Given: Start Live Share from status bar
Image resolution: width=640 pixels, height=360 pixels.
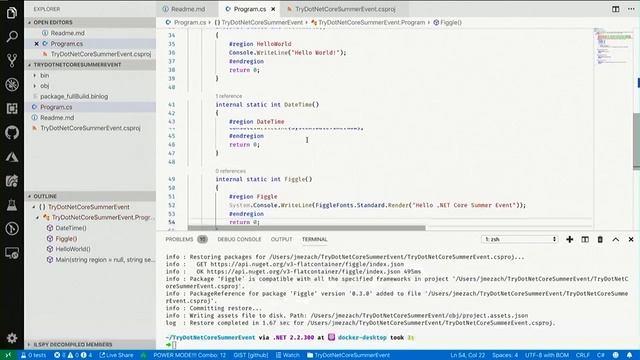Looking at the screenshot, I should pos(116,355).
